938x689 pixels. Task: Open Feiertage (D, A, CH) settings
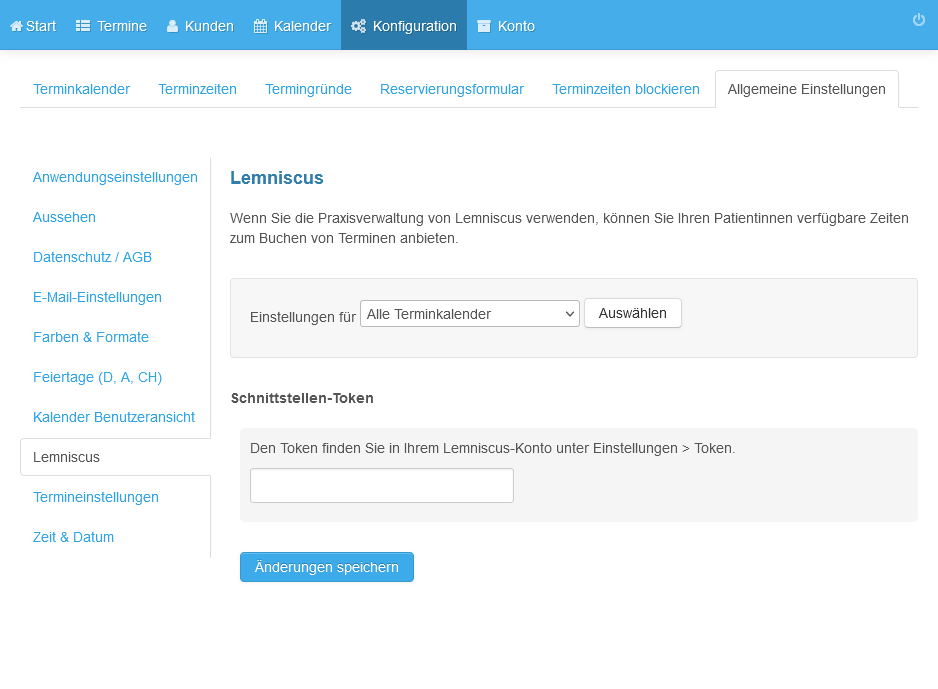pos(98,377)
